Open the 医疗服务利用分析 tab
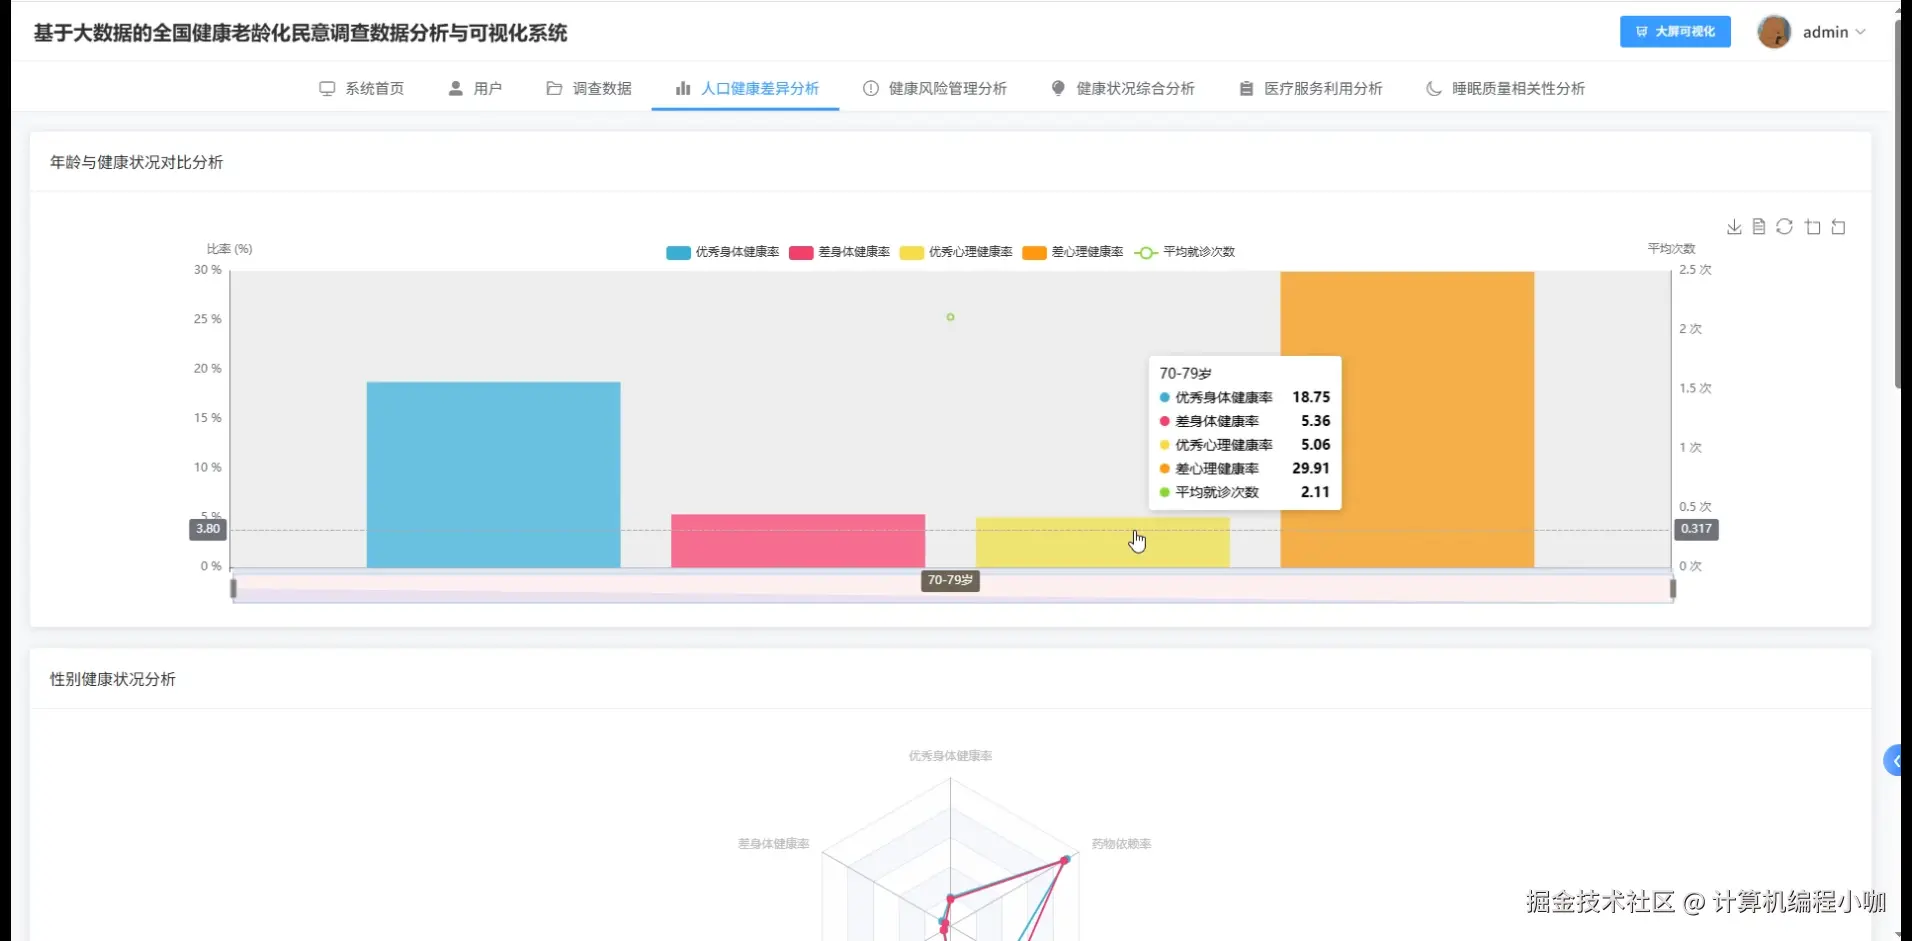Image resolution: width=1912 pixels, height=941 pixels. (x=1310, y=88)
